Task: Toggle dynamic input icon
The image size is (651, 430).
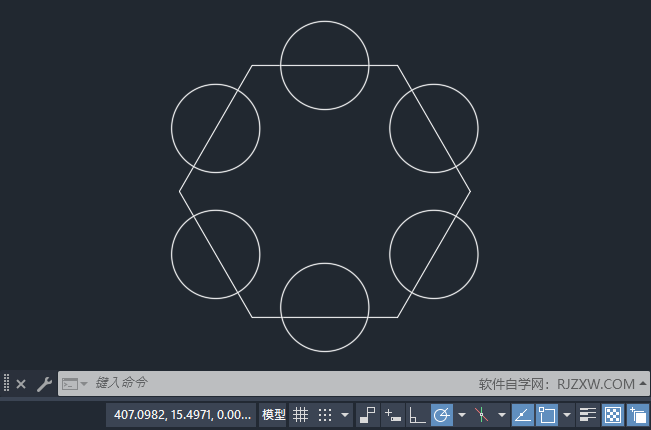Action: [x=393, y=415]
